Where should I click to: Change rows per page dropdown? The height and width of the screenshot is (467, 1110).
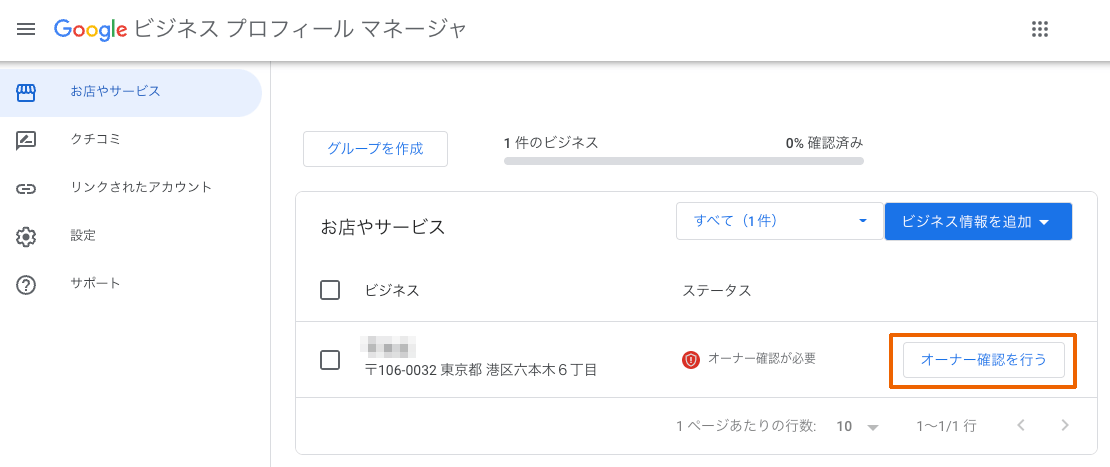(x=858, y=426)
